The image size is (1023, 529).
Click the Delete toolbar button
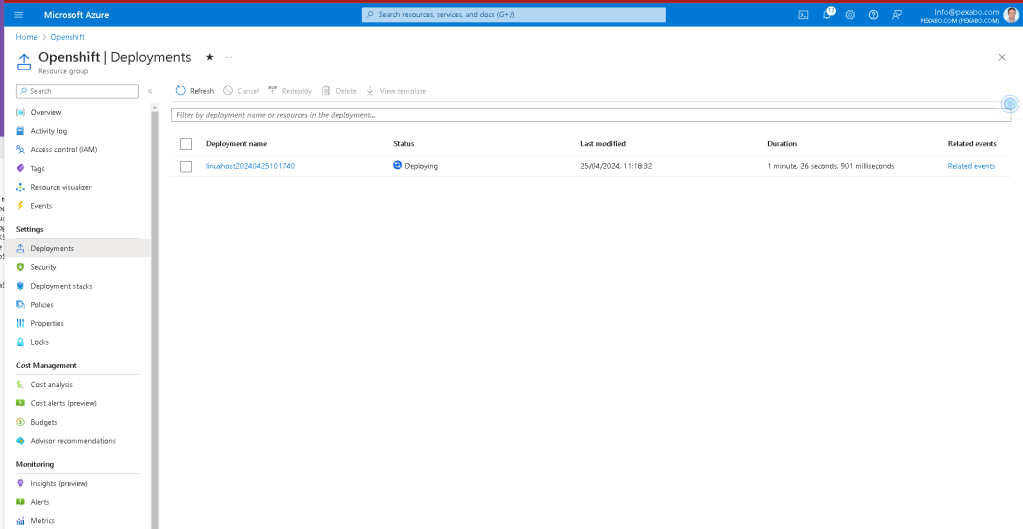tap(339, 91)
